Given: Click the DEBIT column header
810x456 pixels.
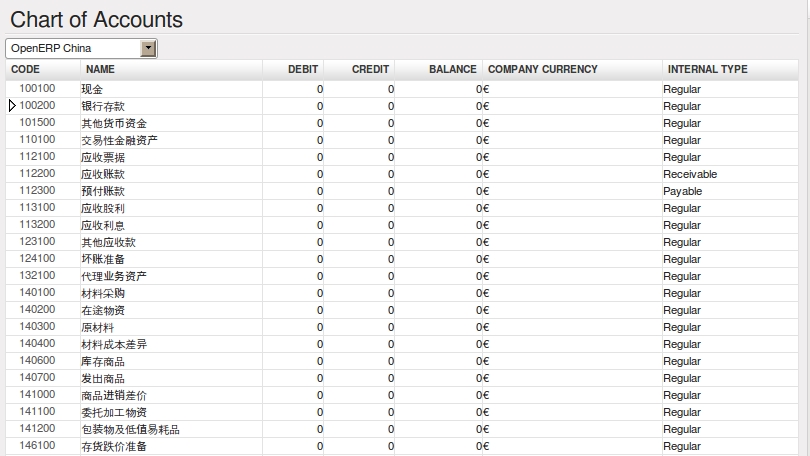Looking at the screenshot, I should pos(303,69).
